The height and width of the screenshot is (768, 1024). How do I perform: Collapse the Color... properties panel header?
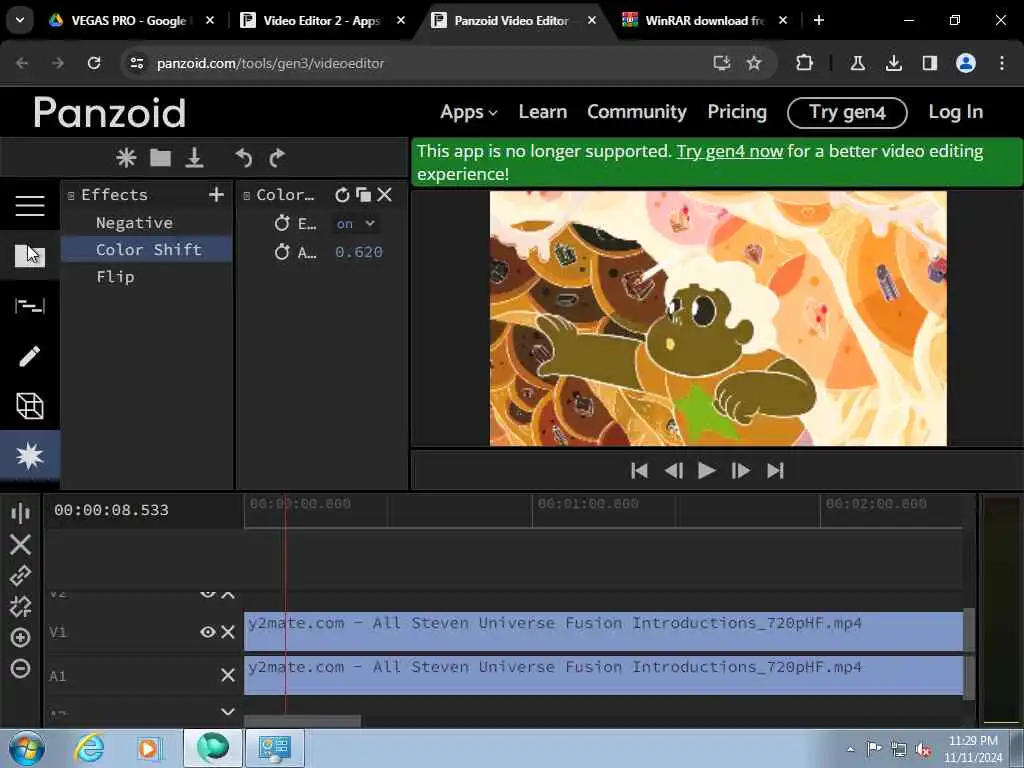[x=246, y=195]
